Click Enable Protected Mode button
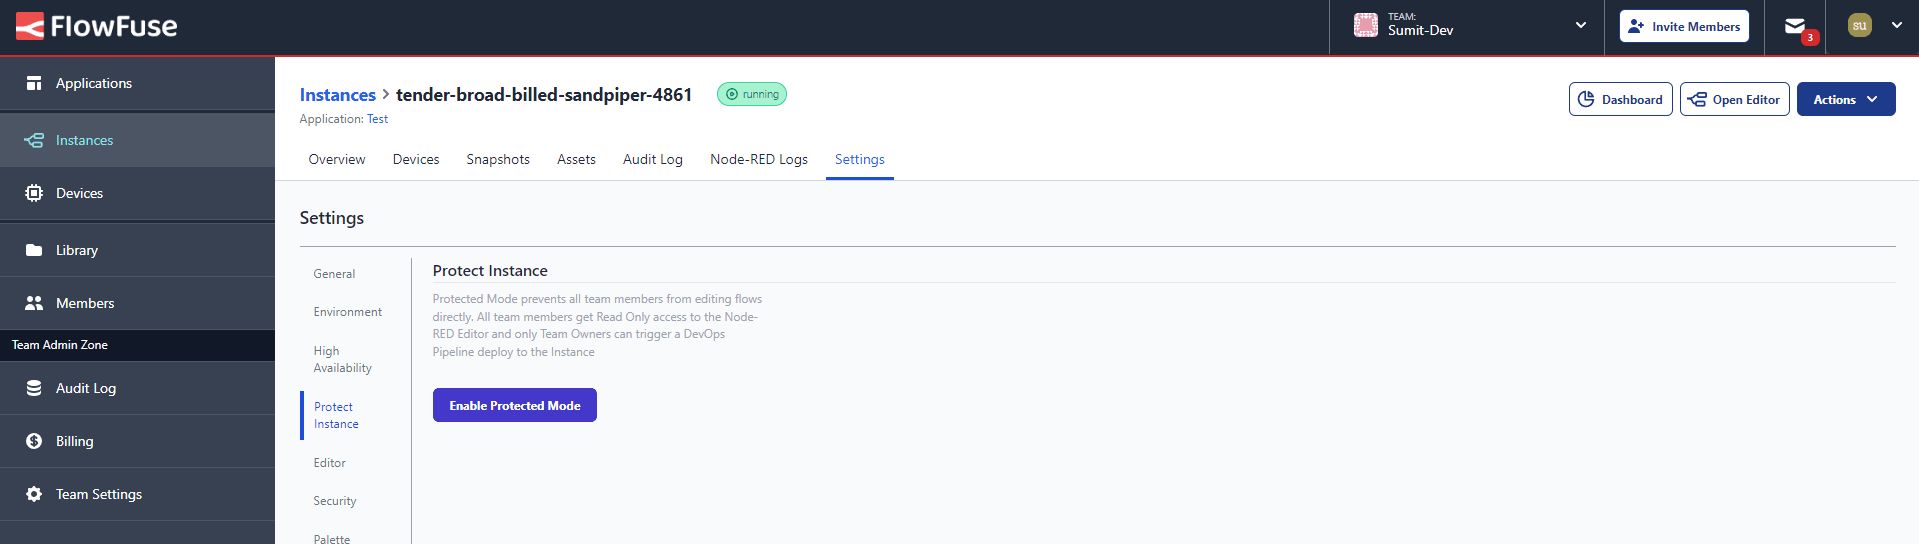The height and width of the screenshot is (544, 1919). coord(515,405)
